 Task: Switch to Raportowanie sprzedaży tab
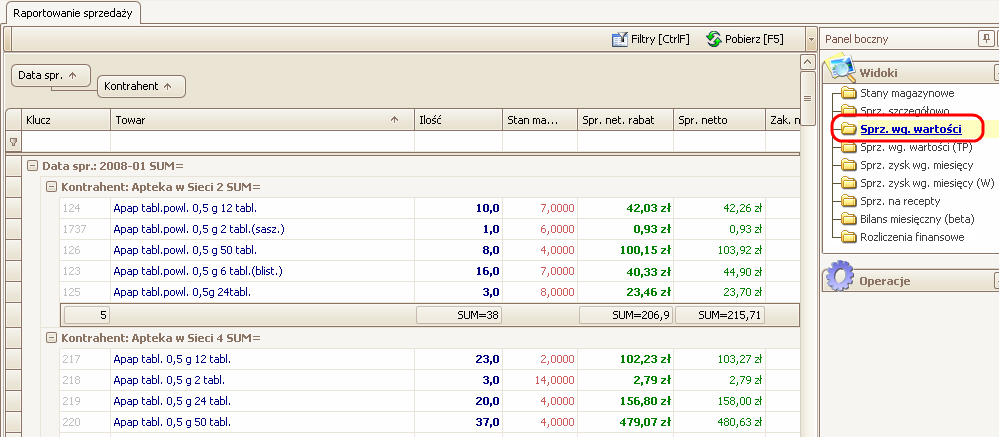73,13
